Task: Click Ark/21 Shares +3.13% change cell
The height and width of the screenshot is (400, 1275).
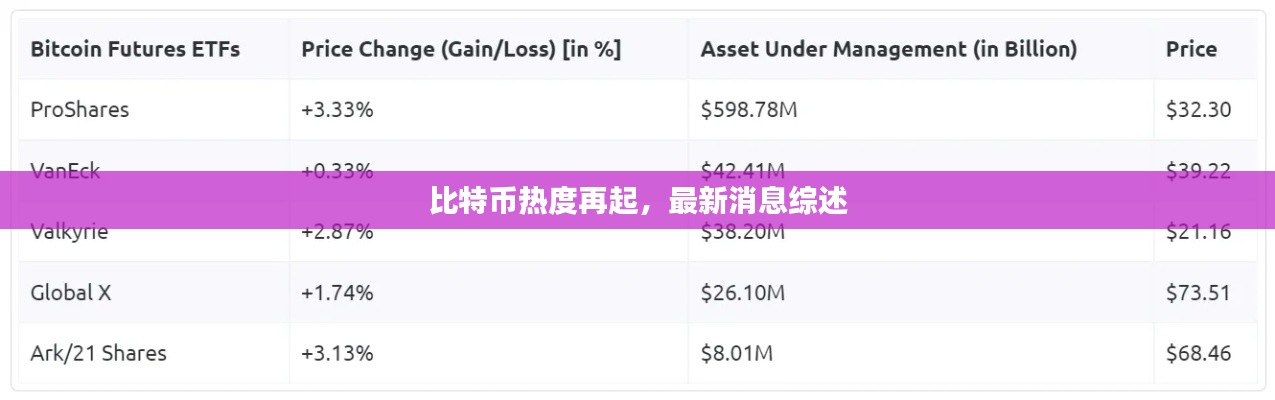Action: click(337, 353)
